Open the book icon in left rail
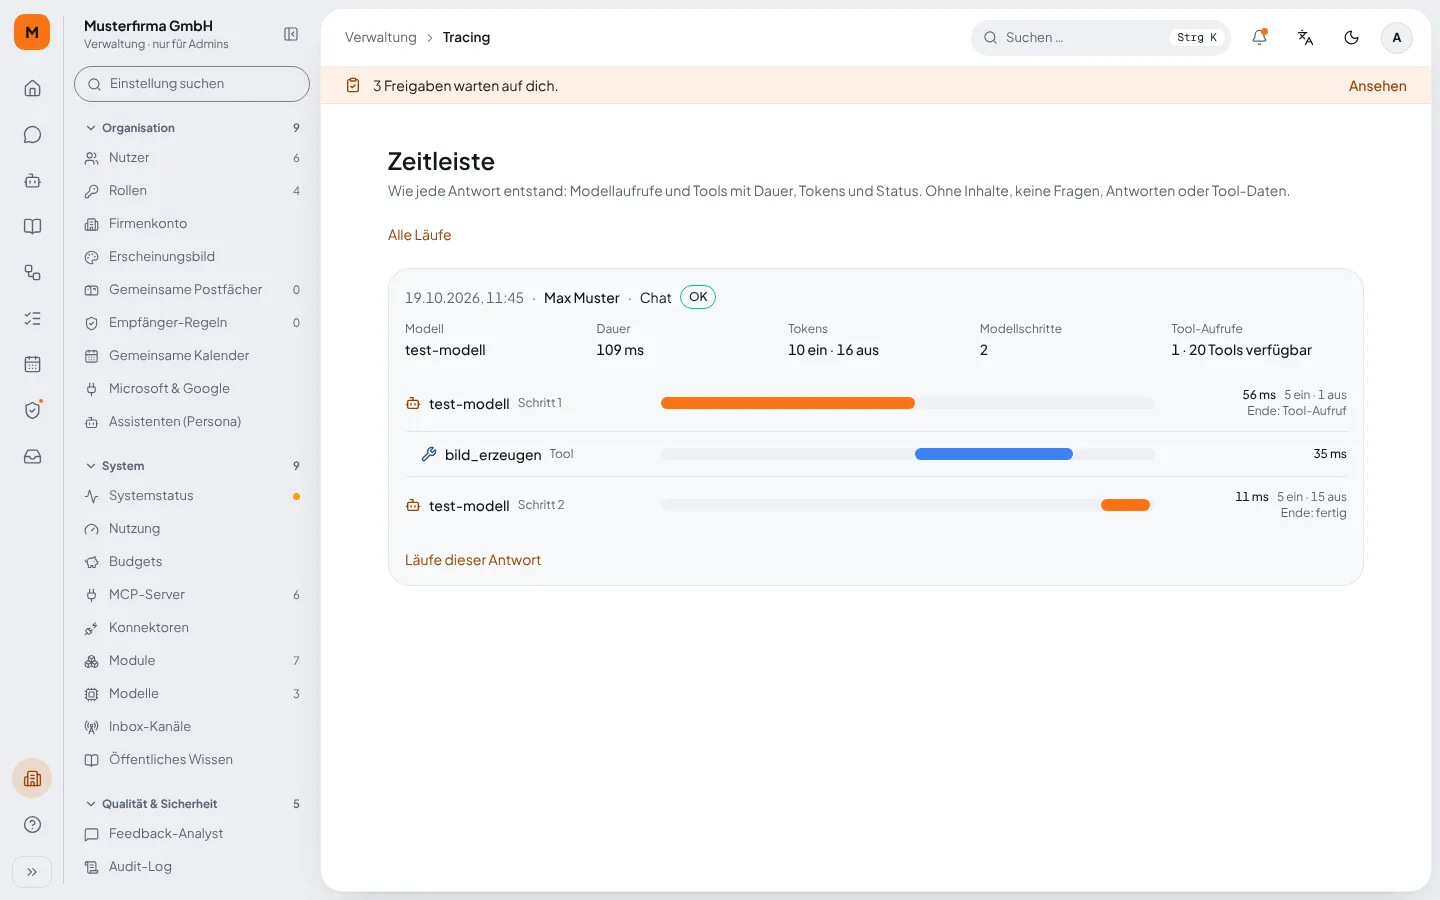 pyautogui.click(x=32, y=226)
